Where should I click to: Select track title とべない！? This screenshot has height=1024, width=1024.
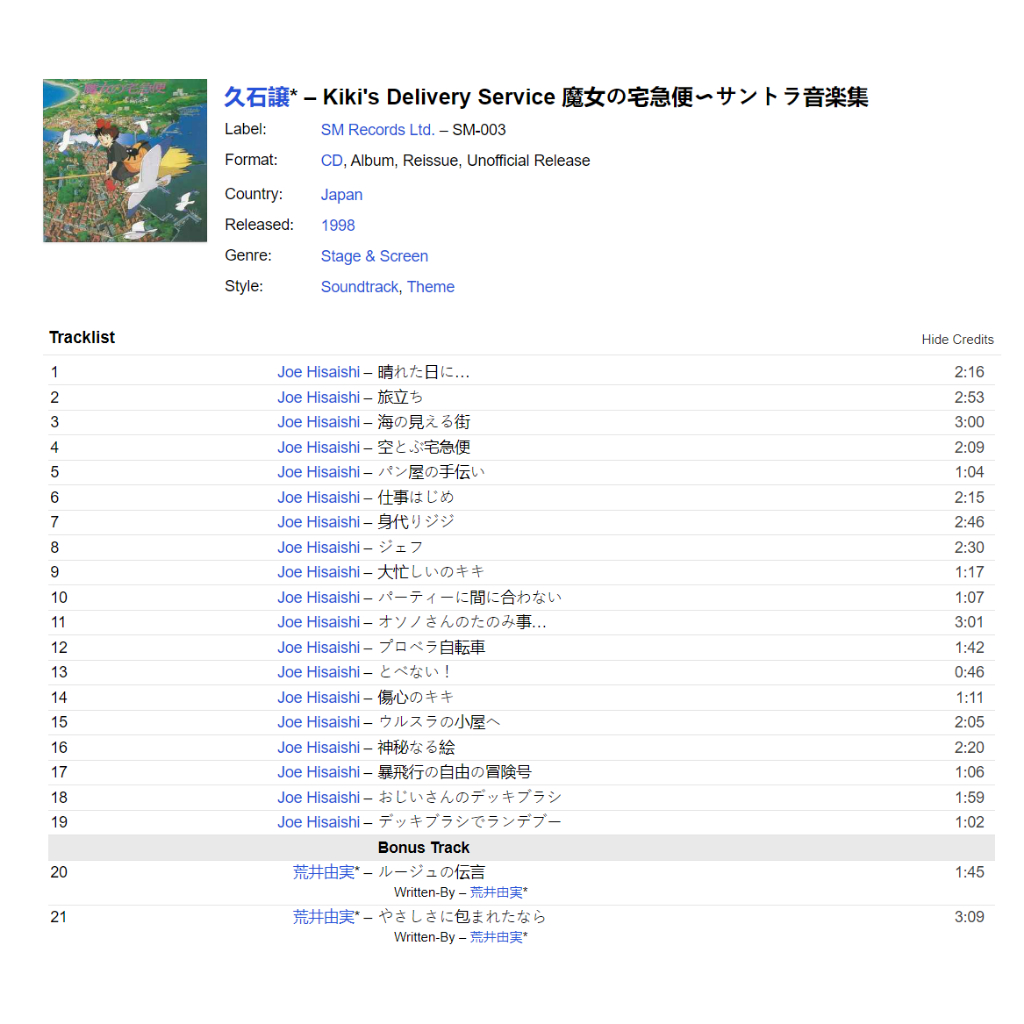(x=415, y=671)
